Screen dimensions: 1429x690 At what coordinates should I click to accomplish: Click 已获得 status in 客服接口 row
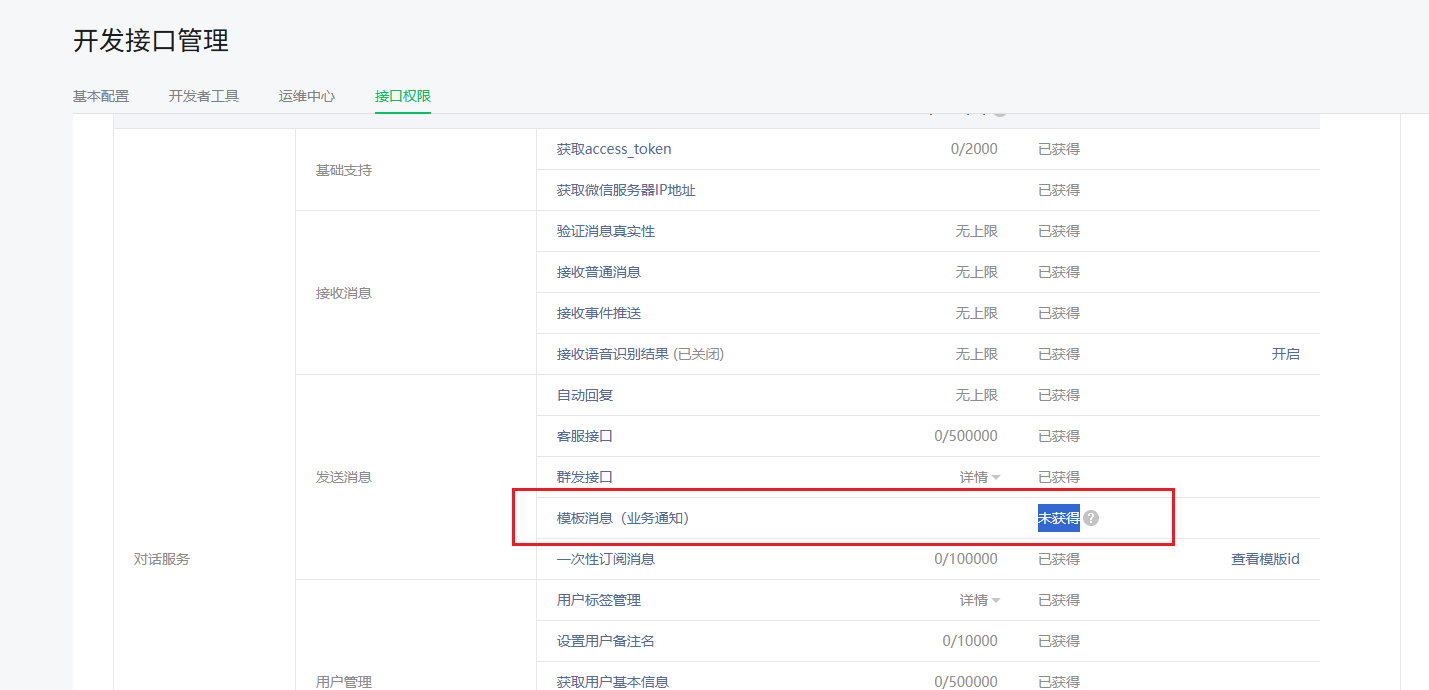tap(1059, 436)
